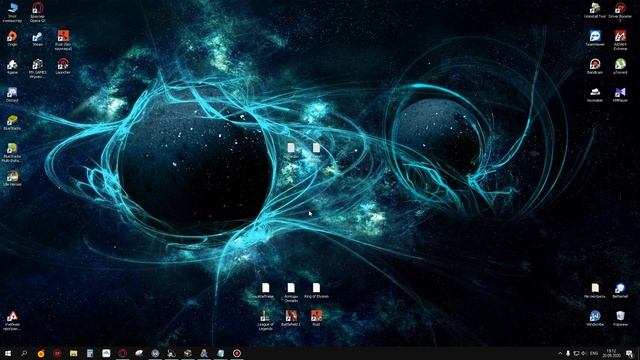Image resolution: width=640 pixels, height=360 pixels.
Task: Launch the Steam desktop shortcut
Action: 38,38
